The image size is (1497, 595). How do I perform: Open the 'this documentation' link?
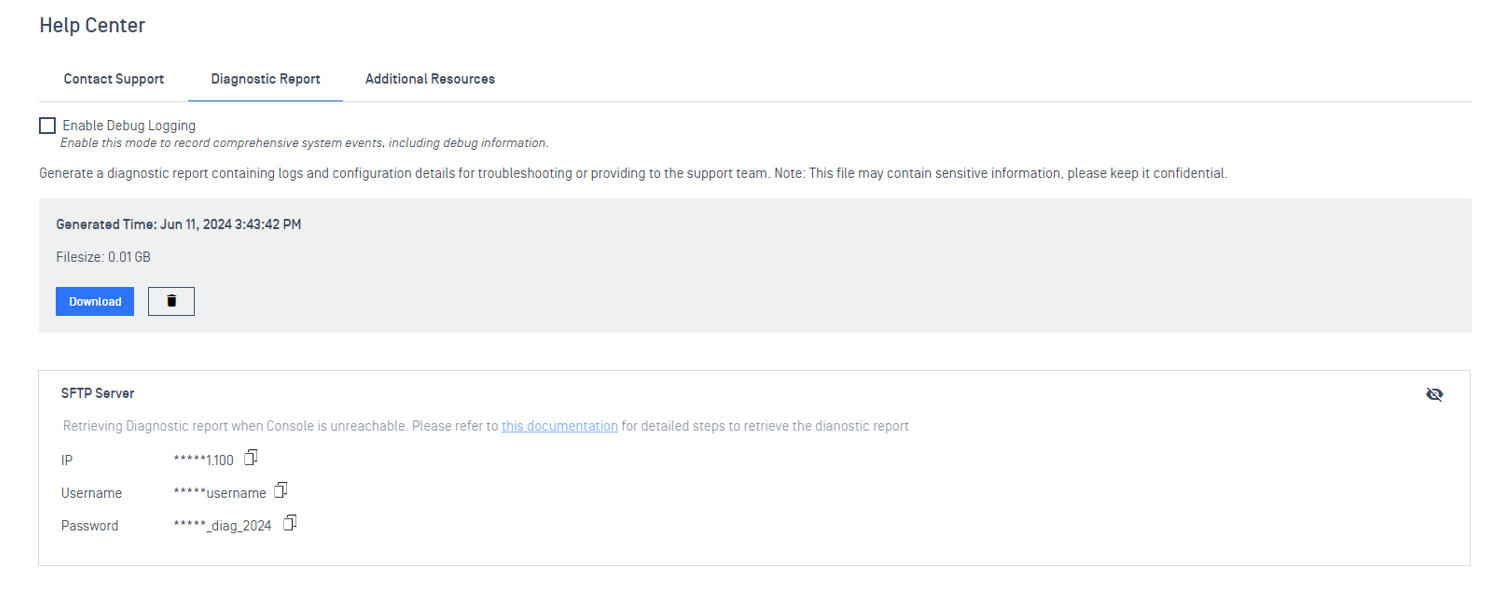560,426
